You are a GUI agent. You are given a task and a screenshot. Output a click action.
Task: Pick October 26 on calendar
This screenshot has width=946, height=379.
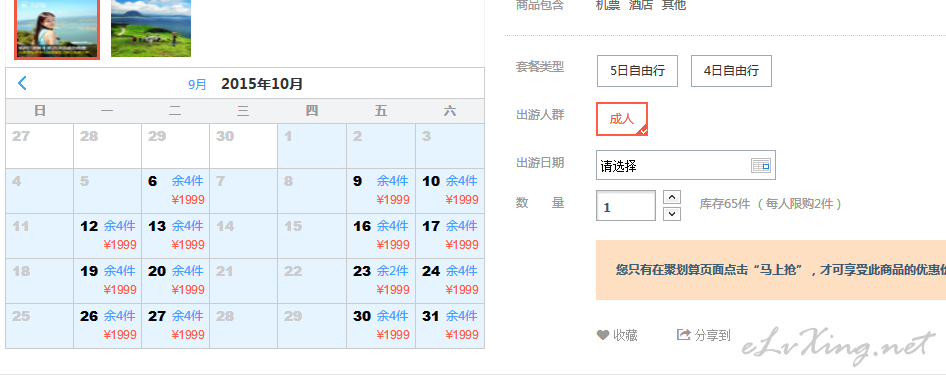(107, 326)
